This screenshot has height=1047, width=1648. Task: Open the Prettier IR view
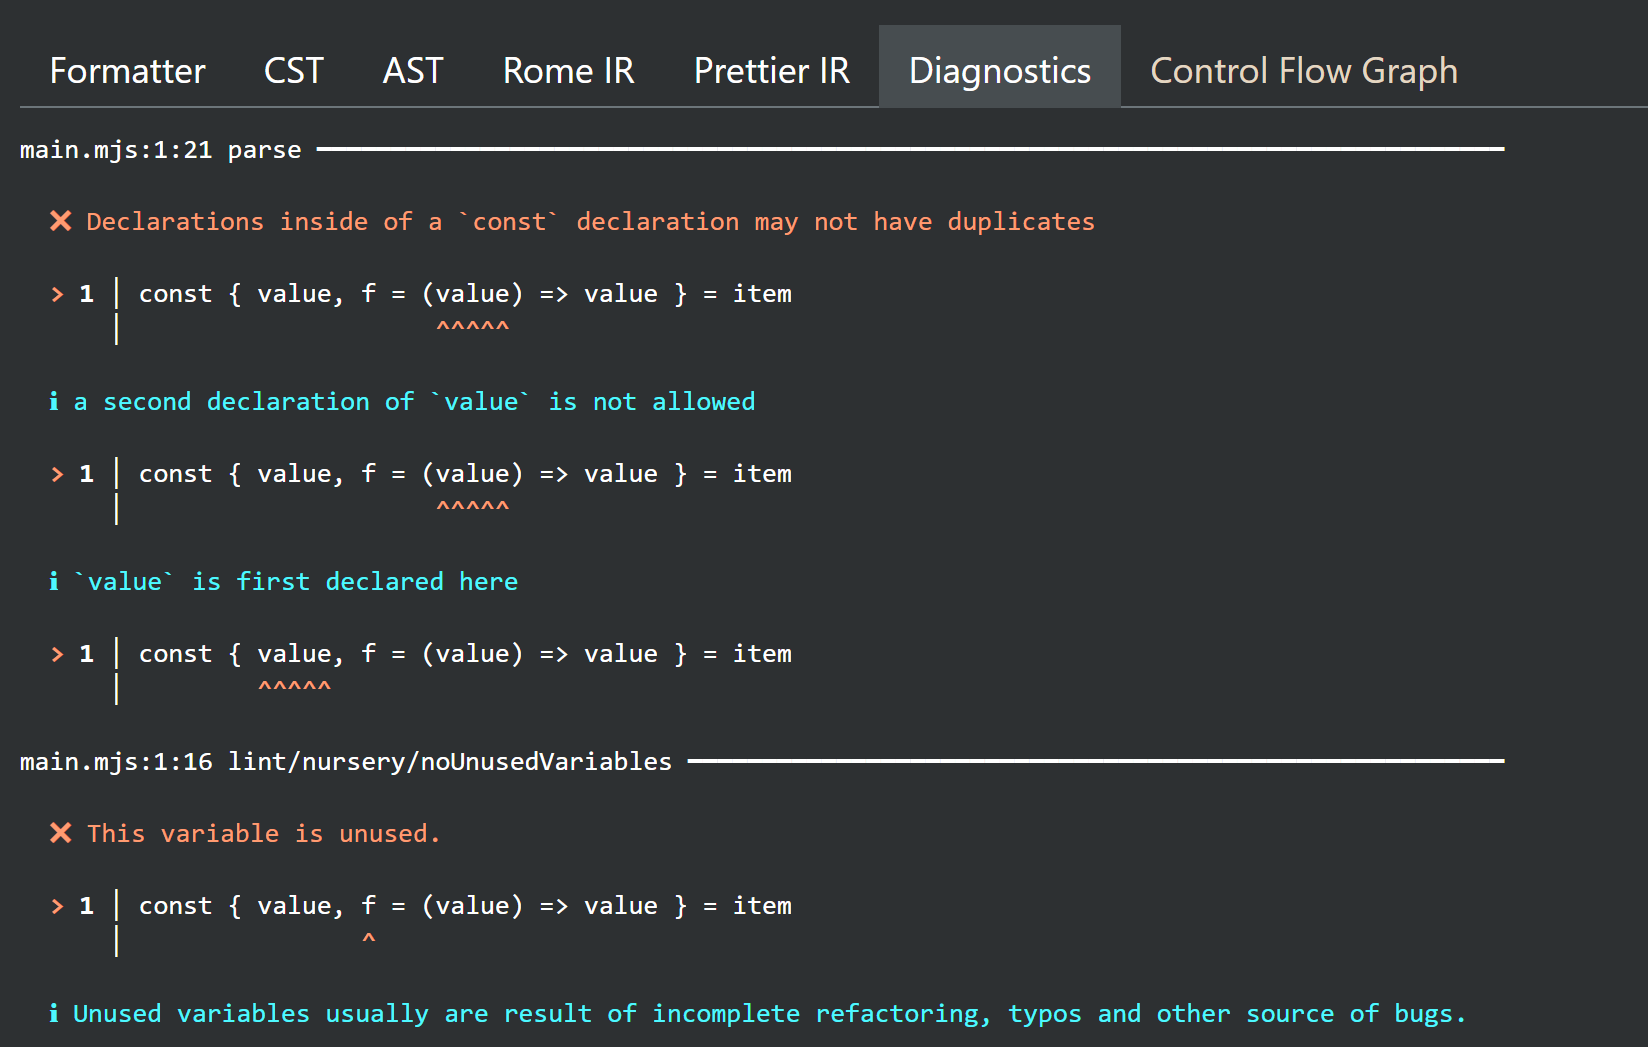771,70
